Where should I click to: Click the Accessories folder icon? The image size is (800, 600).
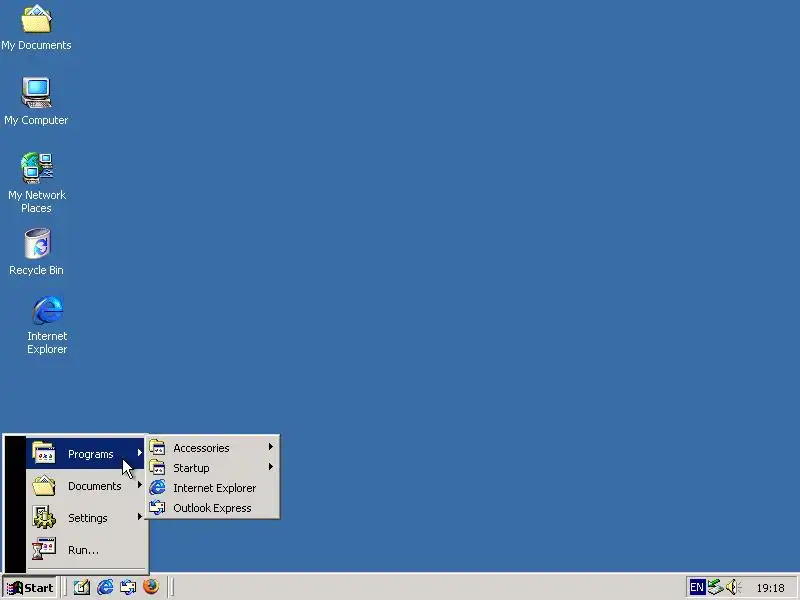[157, 447]
